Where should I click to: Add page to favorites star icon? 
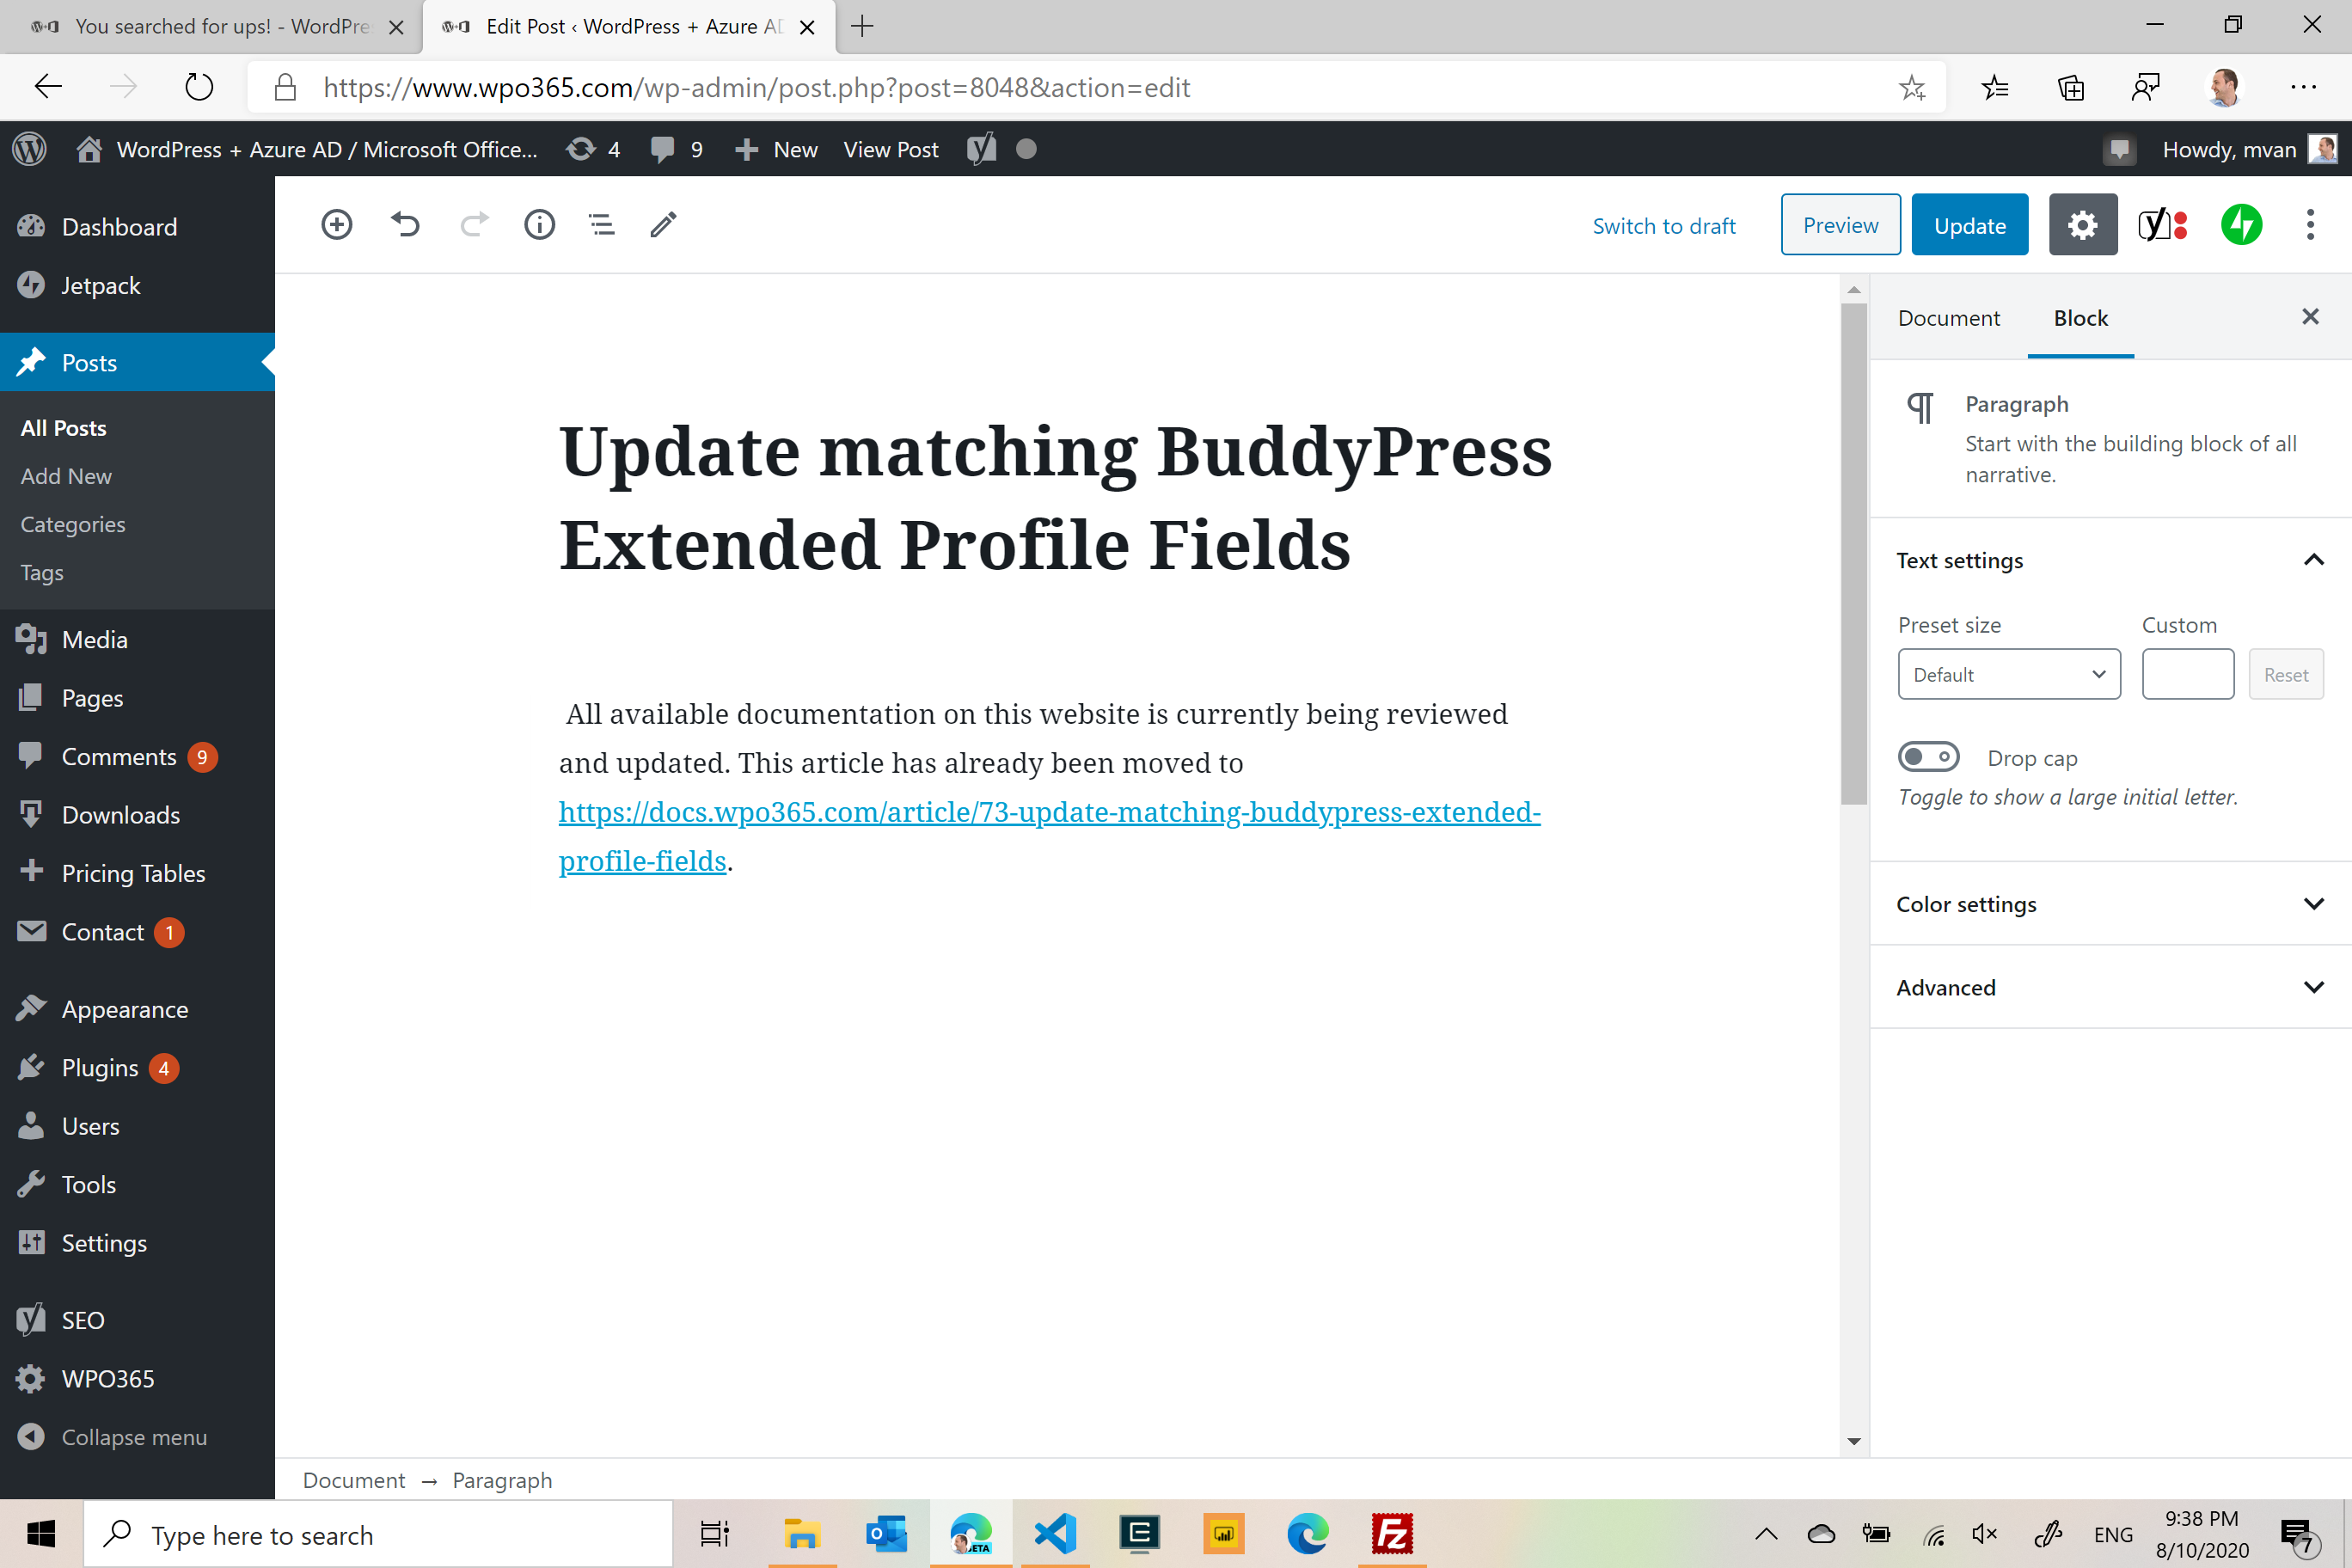1912,87
